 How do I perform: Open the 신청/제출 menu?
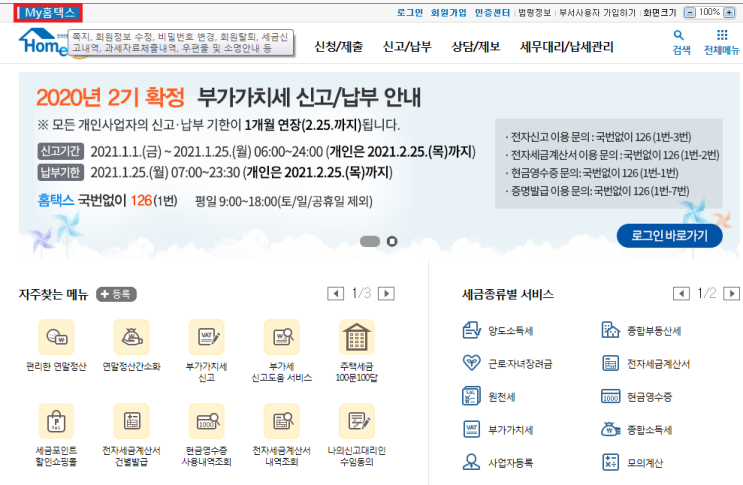tap(338, 46)
